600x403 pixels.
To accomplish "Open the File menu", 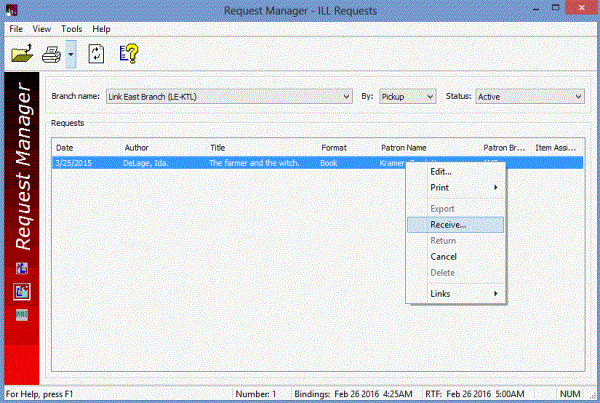I will tap(16, 29).
